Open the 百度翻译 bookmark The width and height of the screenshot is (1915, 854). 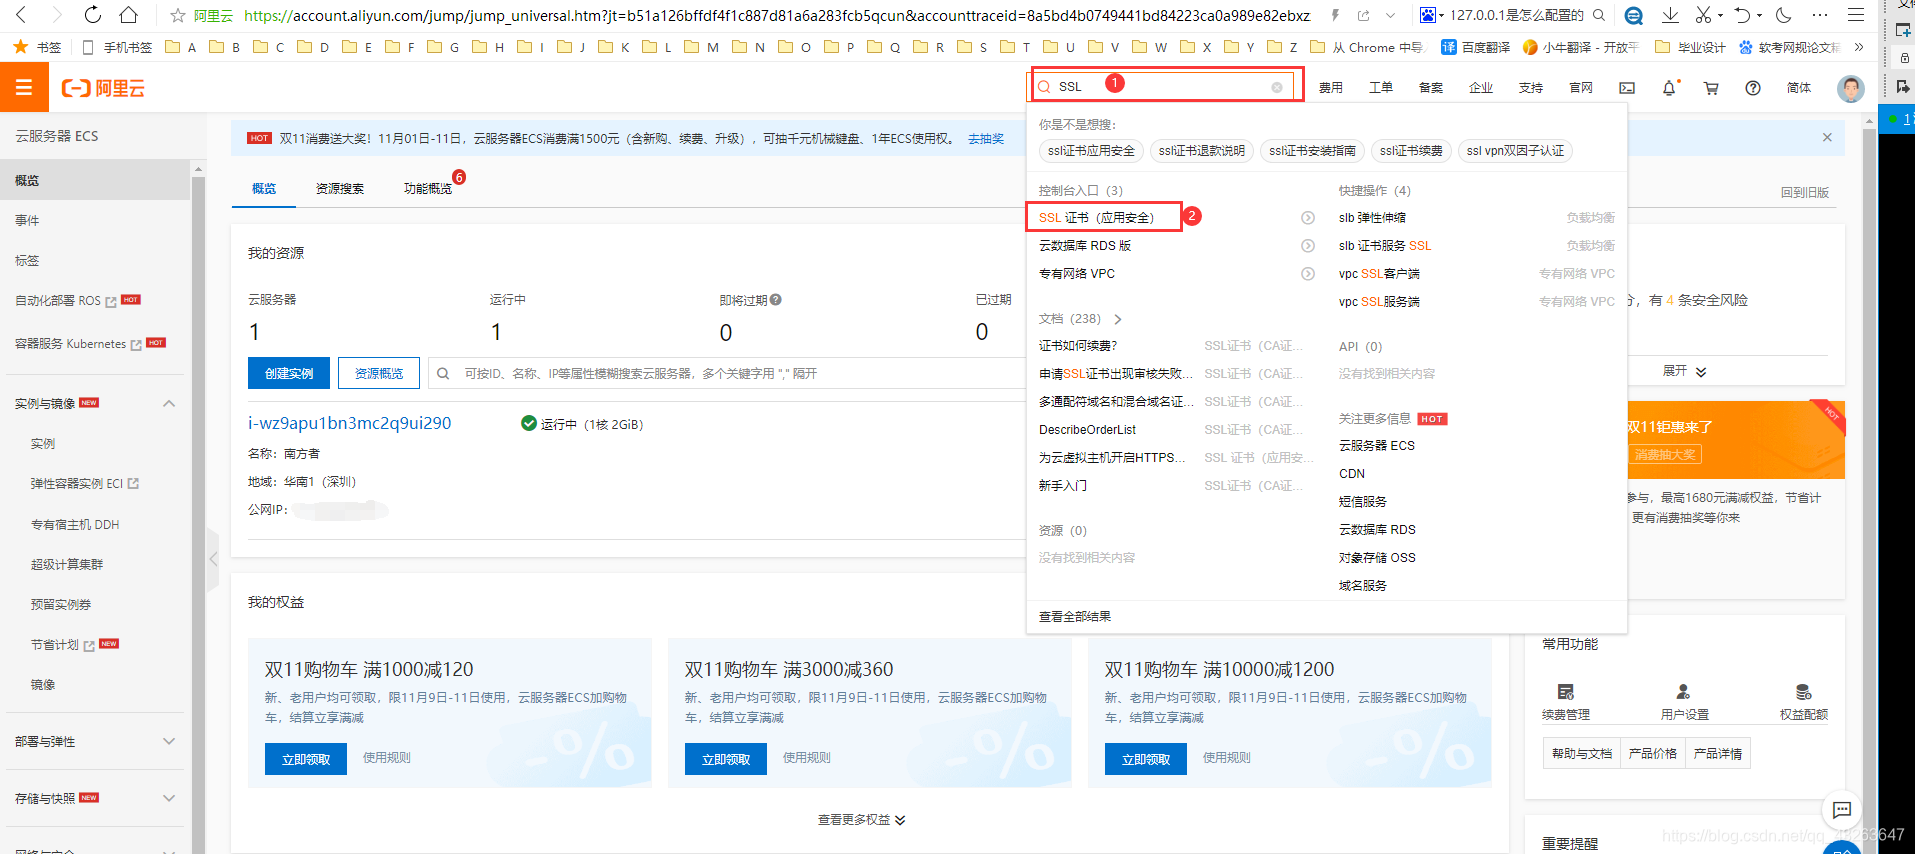pyautogui.click(x=1475, y=47)
